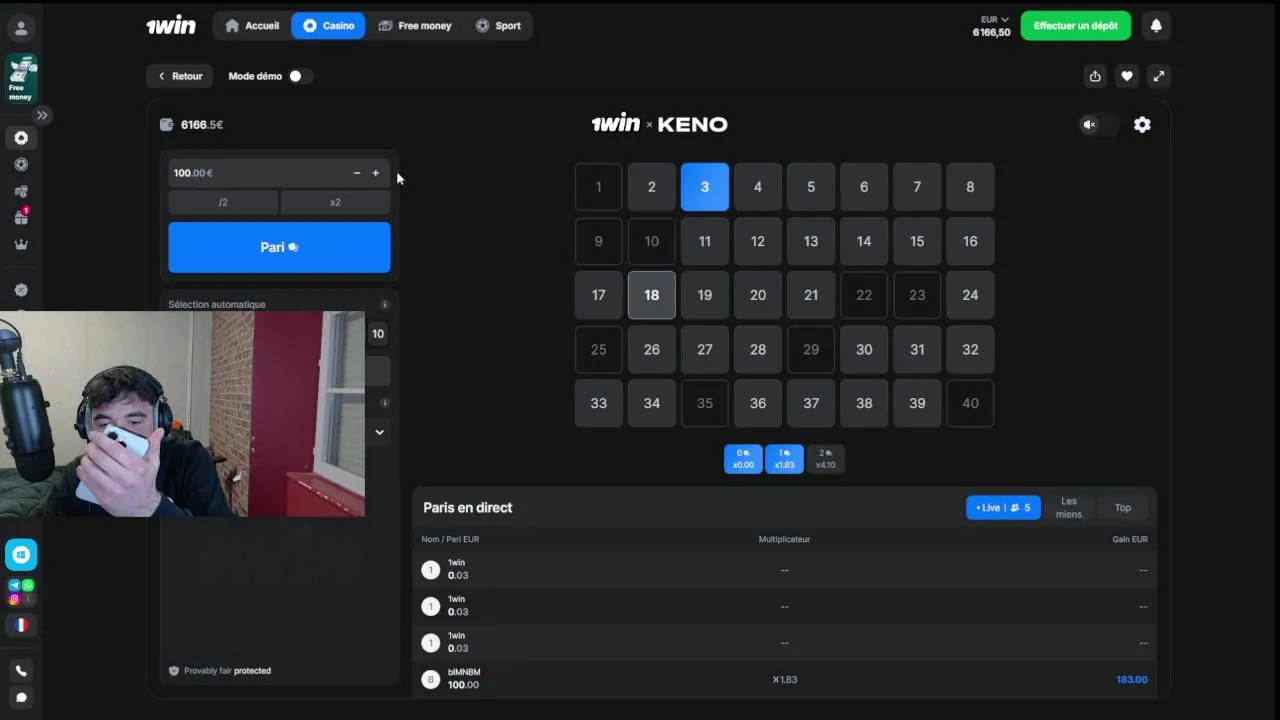Click the 0 hits x0.00 payout chip
The width and height of the screenshot is (1280, 720).
pyautogui.click(x=743, y=459)
